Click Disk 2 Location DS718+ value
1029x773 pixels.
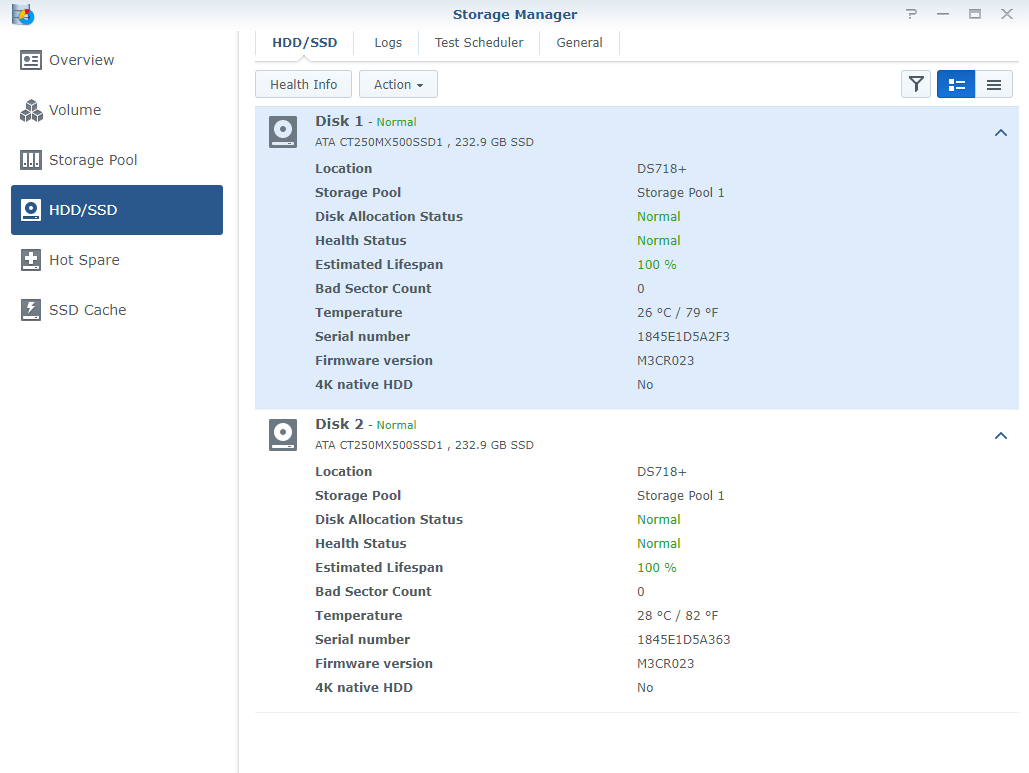[662, 472]
